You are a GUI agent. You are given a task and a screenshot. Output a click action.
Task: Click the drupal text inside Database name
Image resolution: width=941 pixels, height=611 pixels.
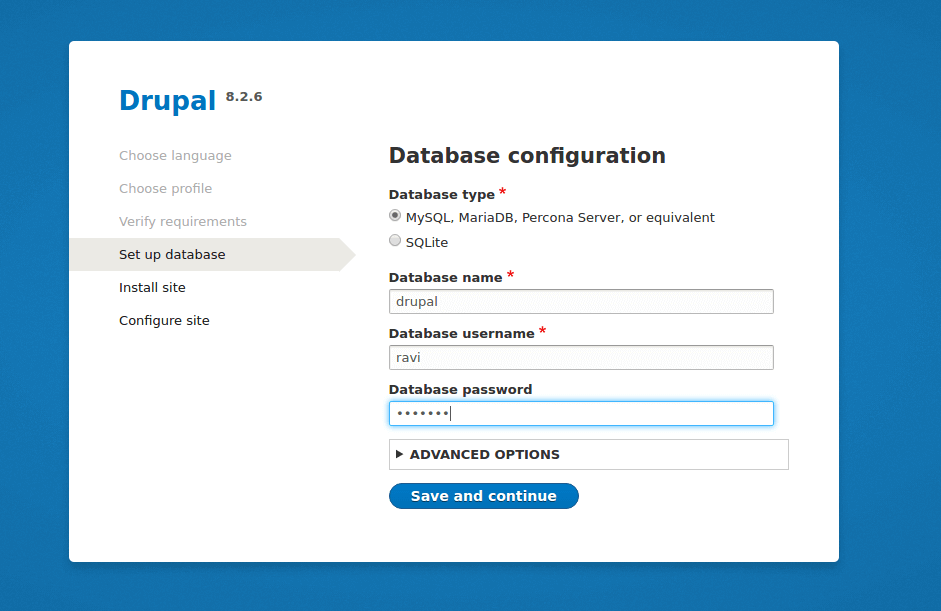[x=418, y=301]
